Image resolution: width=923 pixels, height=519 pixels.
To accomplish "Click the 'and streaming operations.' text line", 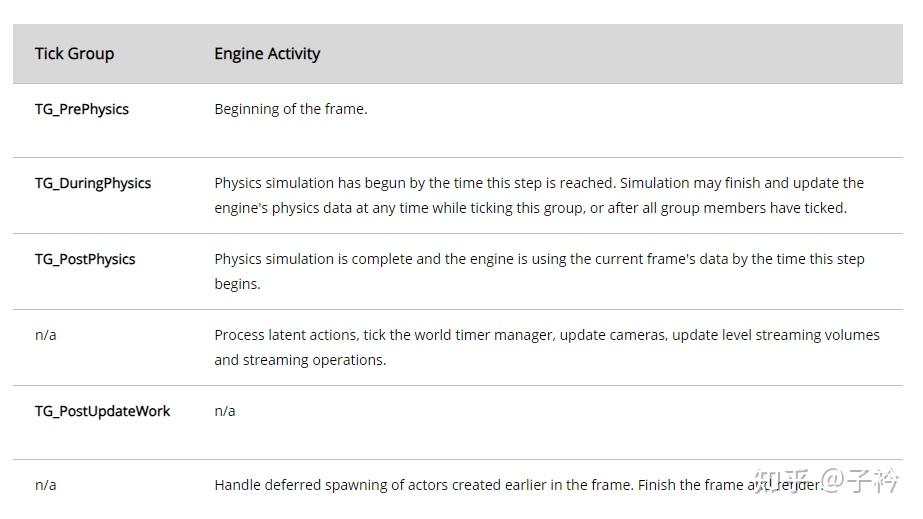I will (x=300, y=360).
